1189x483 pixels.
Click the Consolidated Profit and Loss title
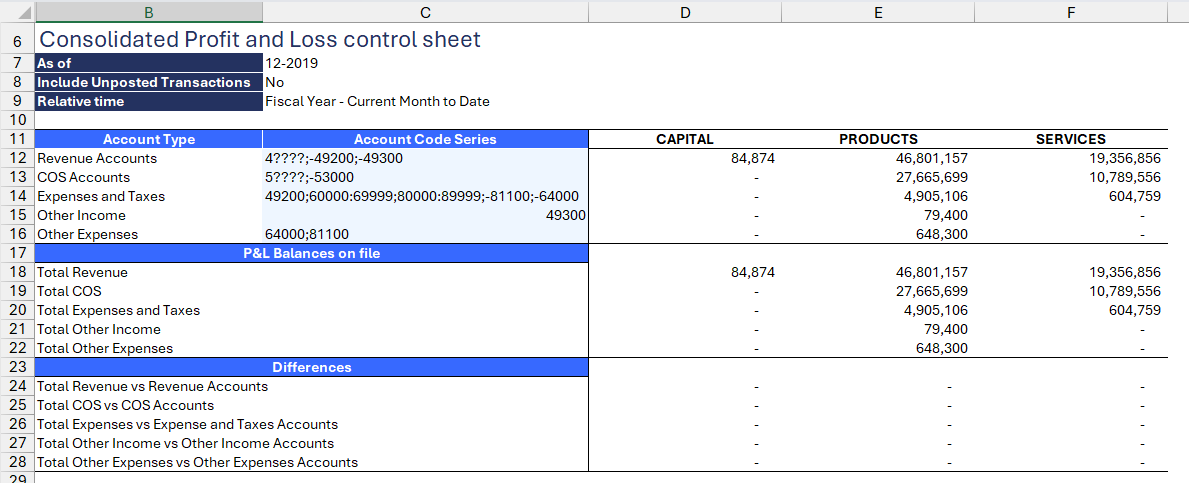click(x=259, y=39)
